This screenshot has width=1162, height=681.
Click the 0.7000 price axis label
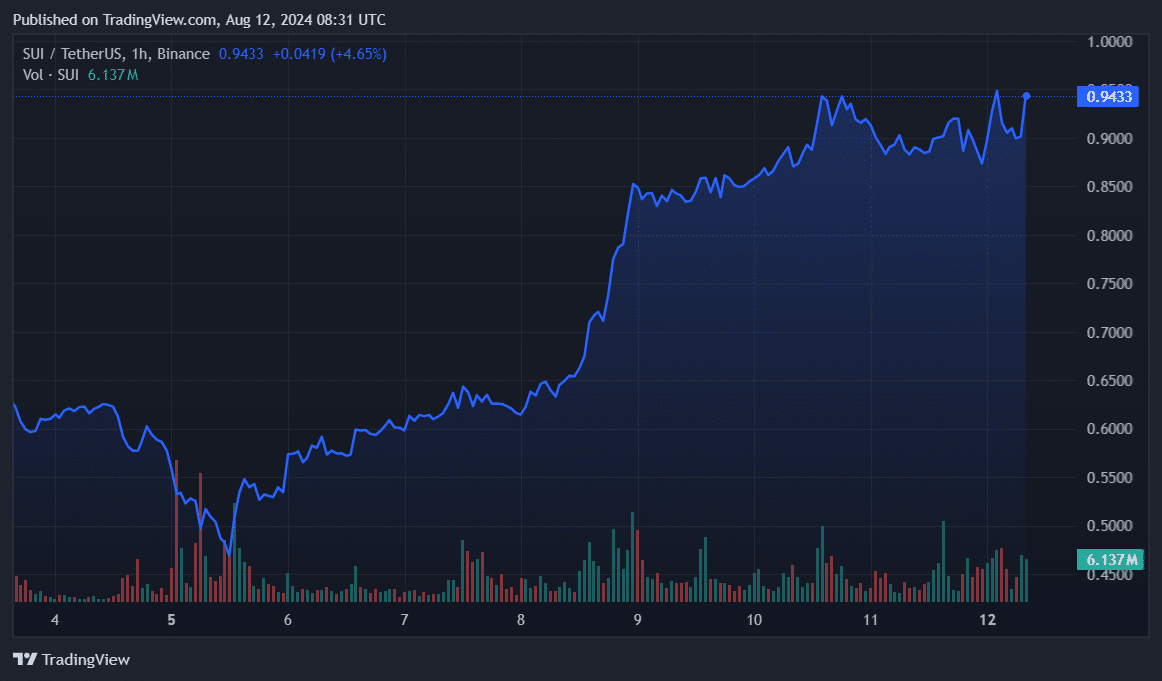(x=1109, y=333)
